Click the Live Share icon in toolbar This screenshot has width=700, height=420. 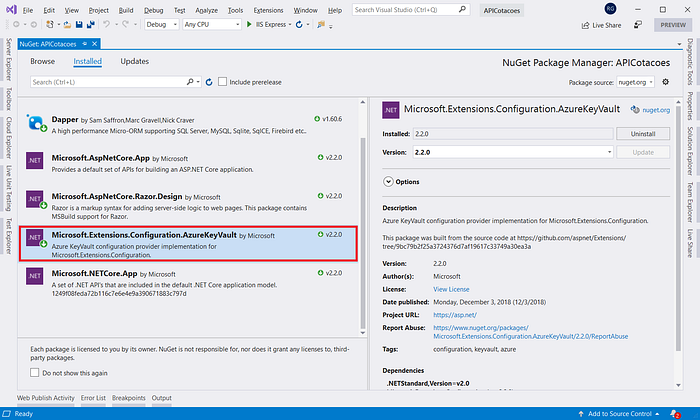tap(585, 25)
